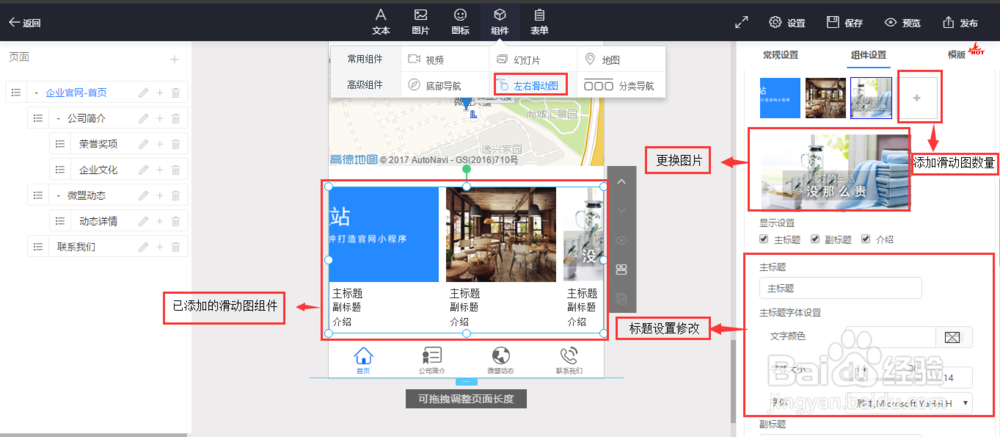Image resolution: width=1000 pixels, height=437 pixels.
Task: Insert 分类导航 category navigation component
Action: 619,85
